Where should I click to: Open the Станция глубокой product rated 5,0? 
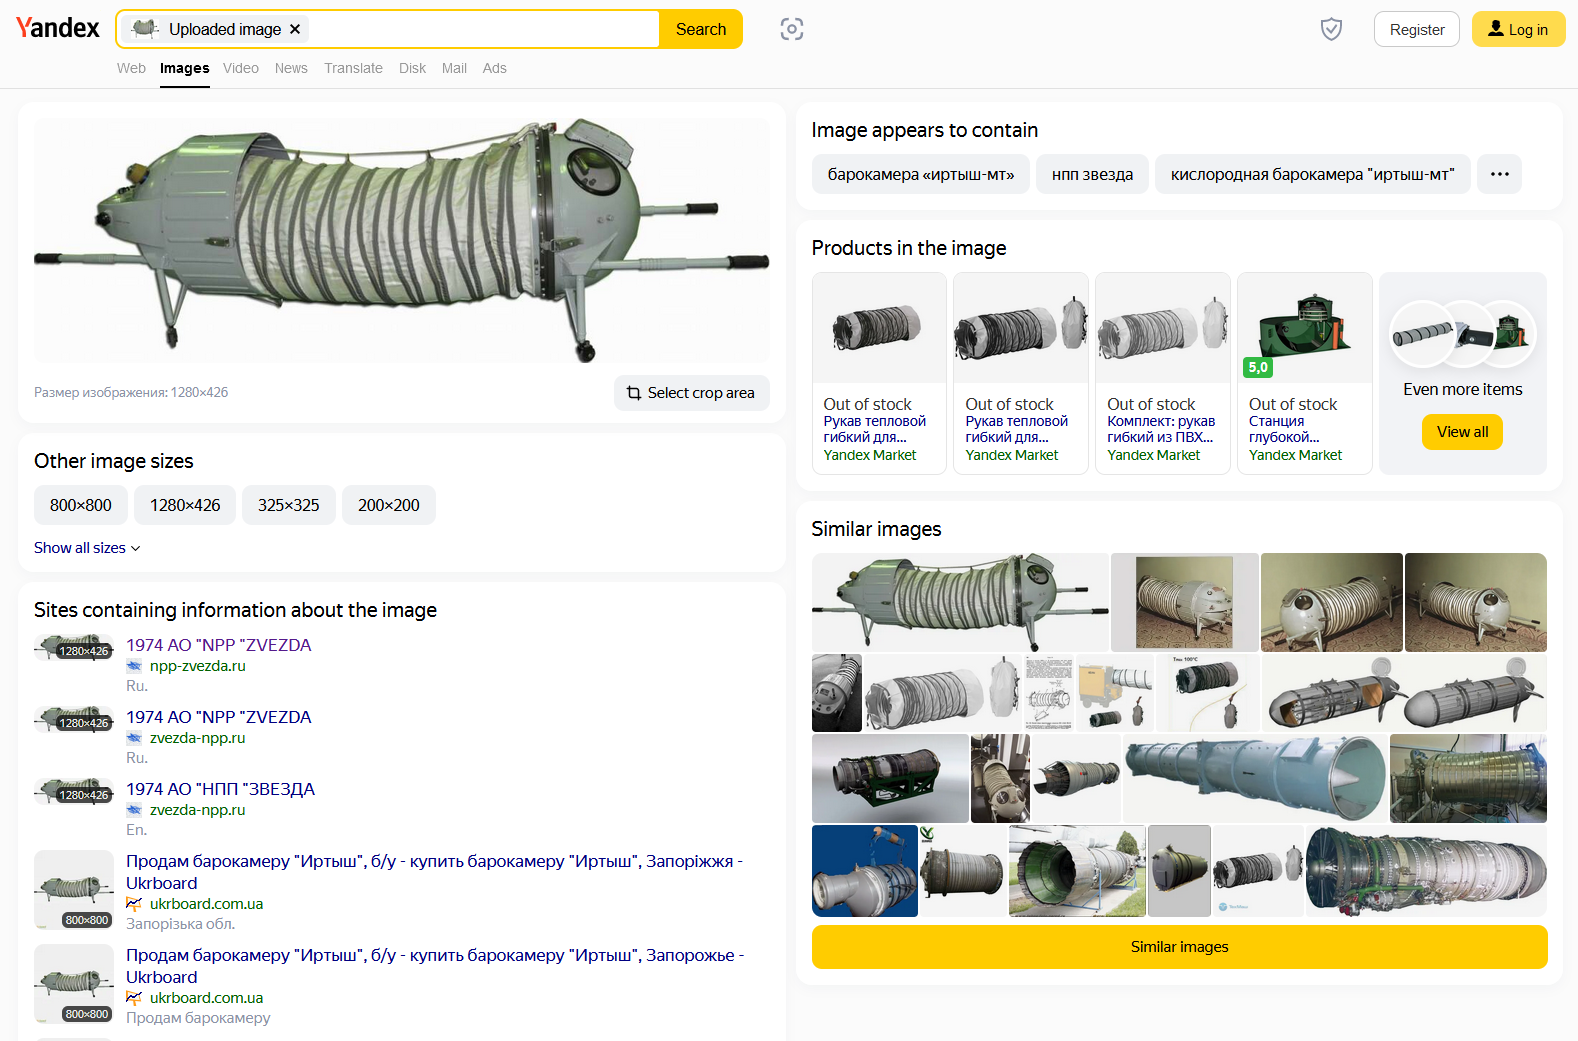[x=1305, y=373]
